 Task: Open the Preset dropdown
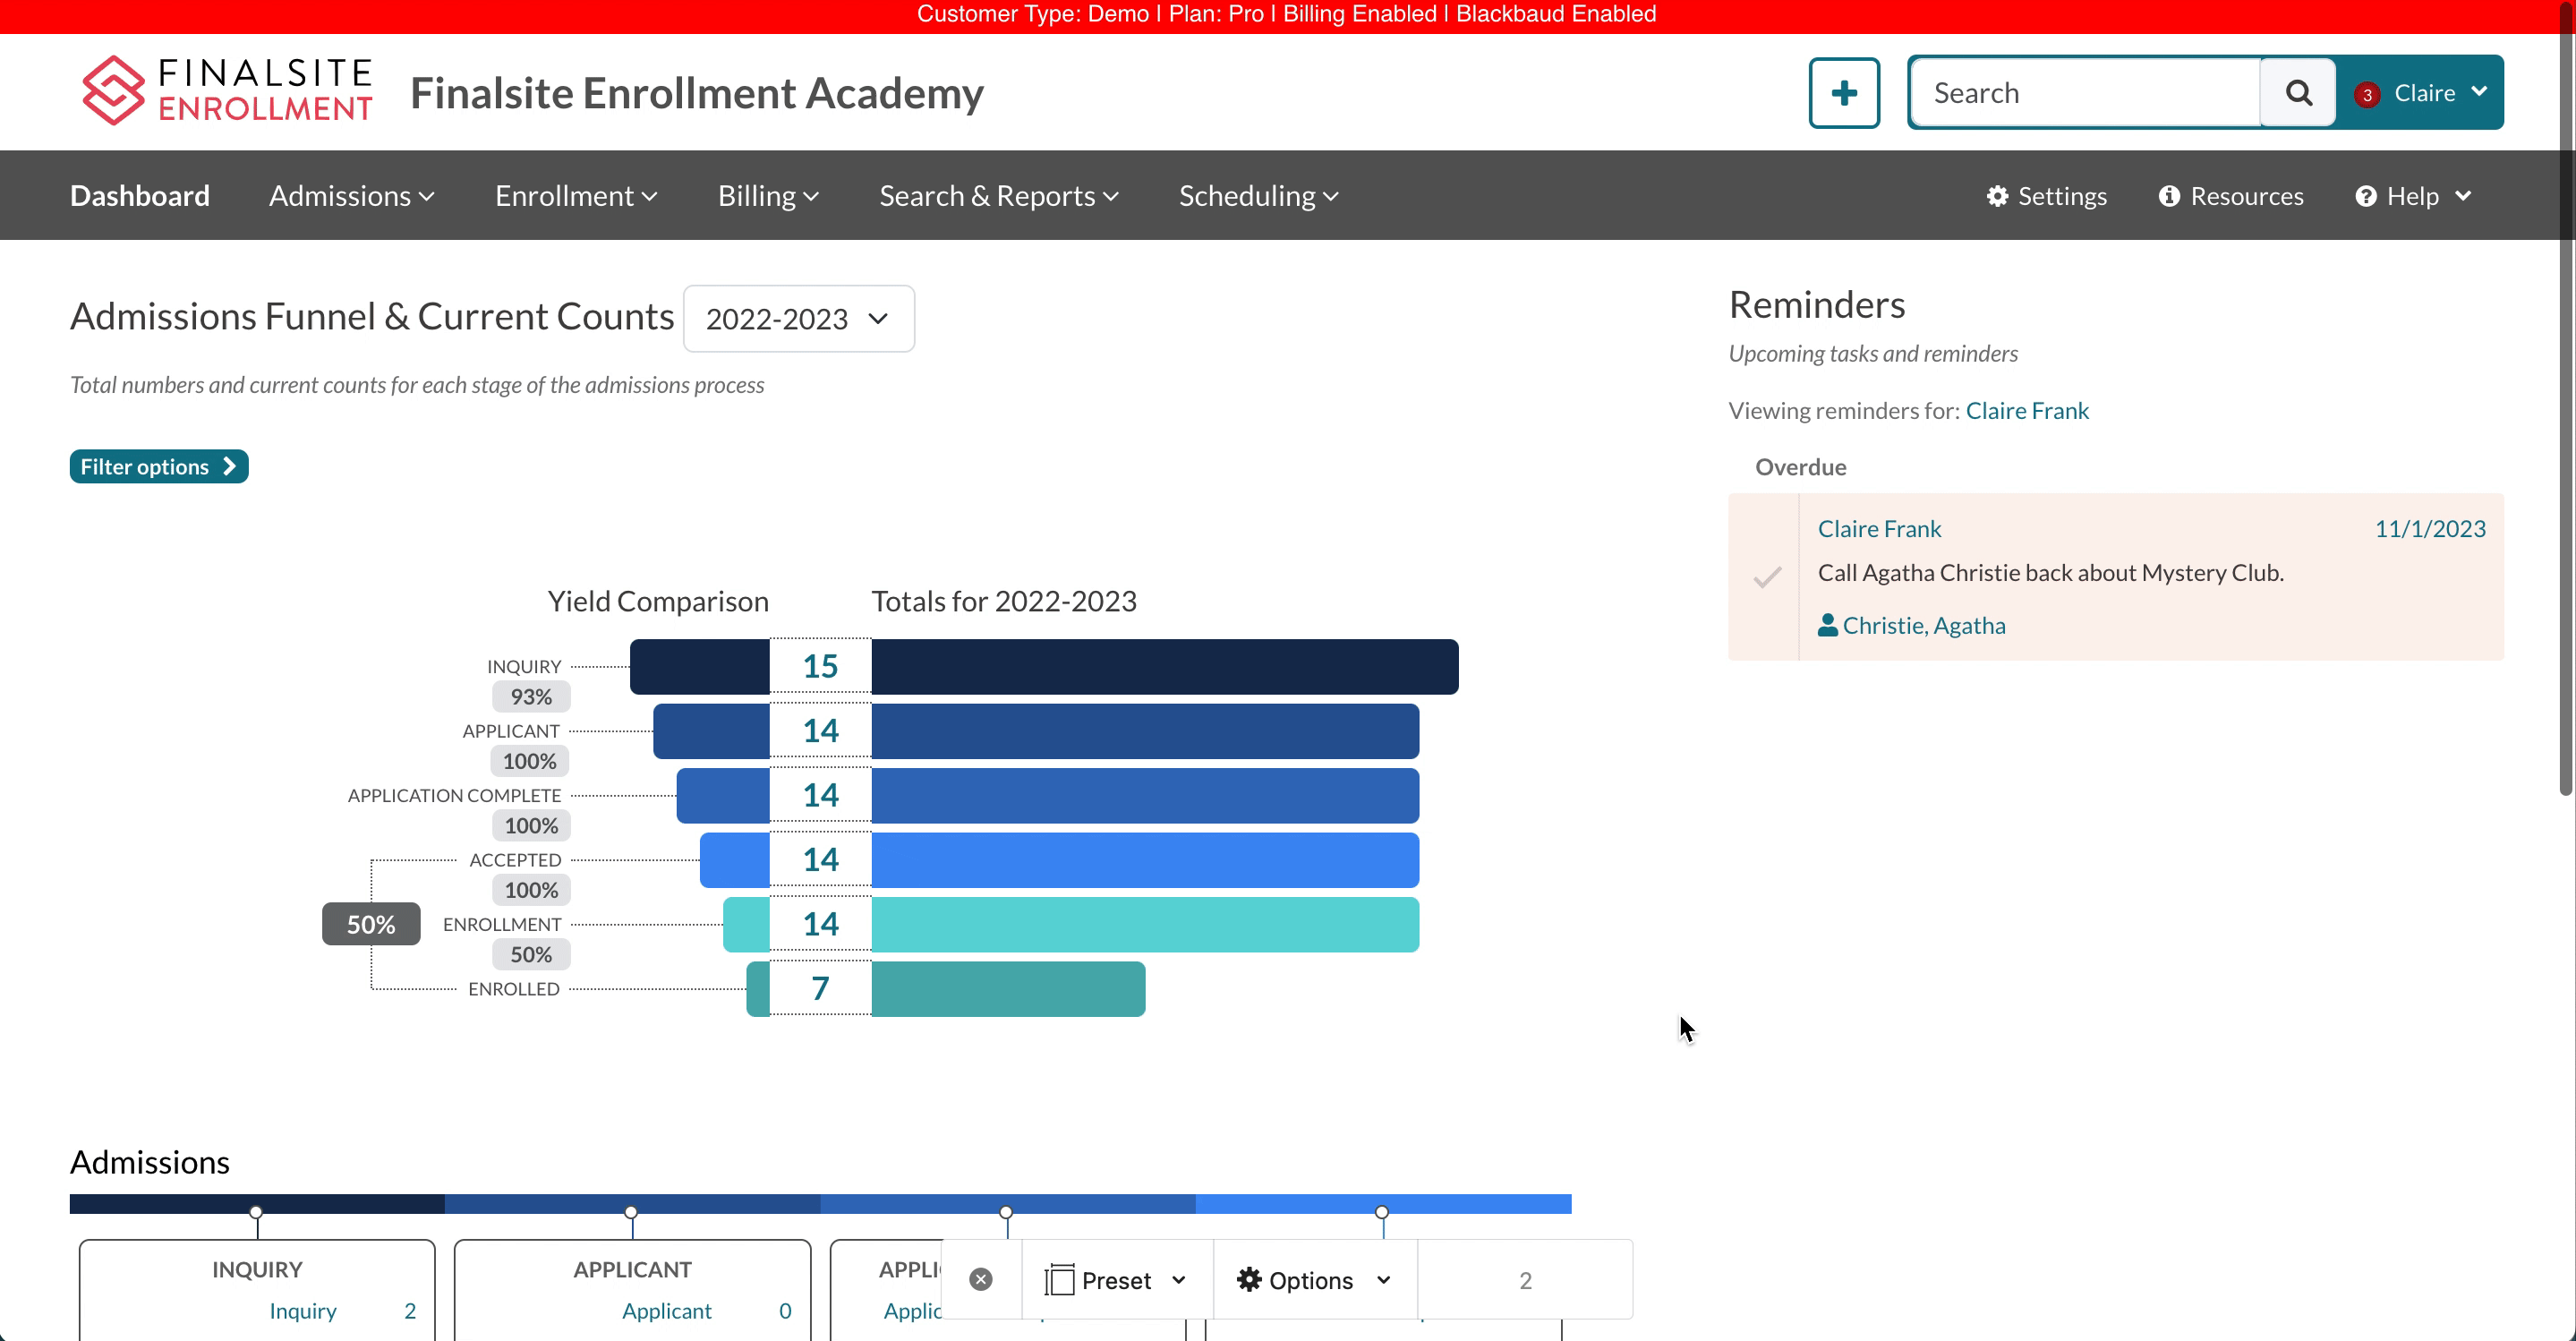pyautogui.click(x=1116, y=1280)
